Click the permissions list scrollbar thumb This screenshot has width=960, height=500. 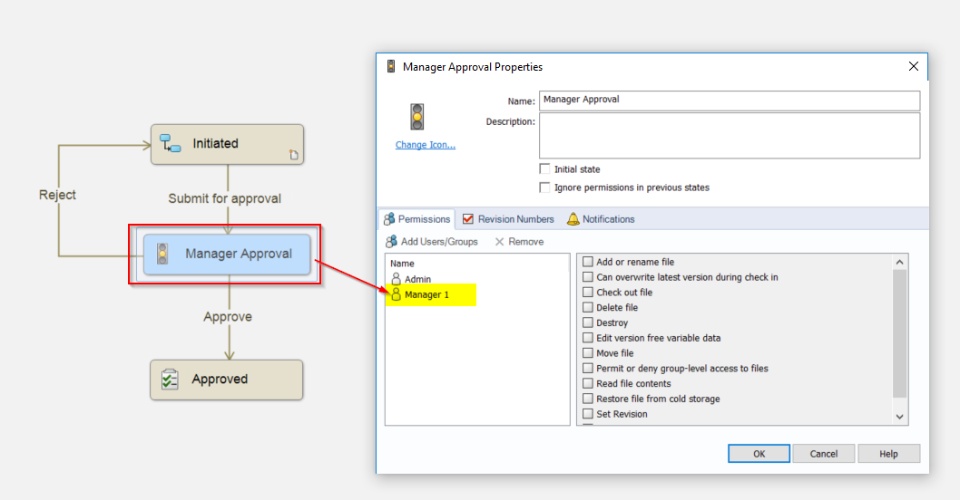coord(899,334)
